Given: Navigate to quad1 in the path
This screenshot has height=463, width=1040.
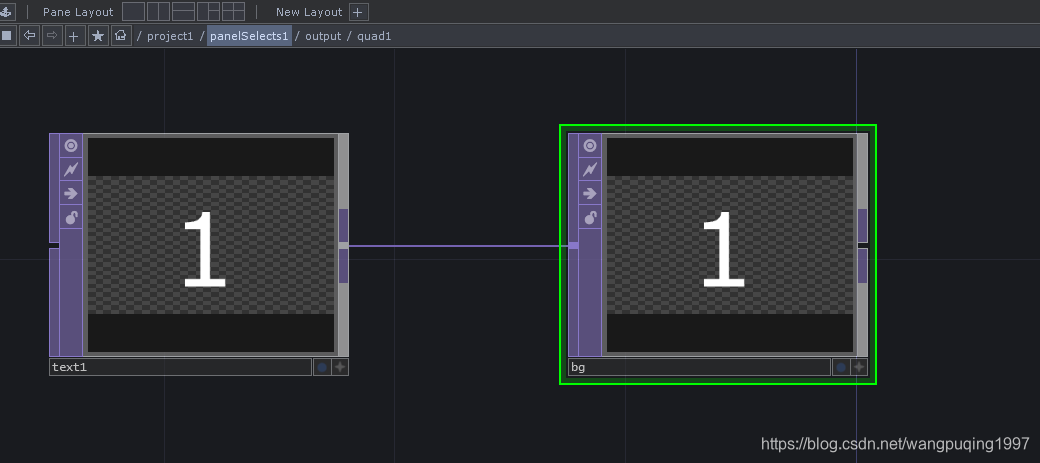Looking at the screenshot, I should point(374,36).
